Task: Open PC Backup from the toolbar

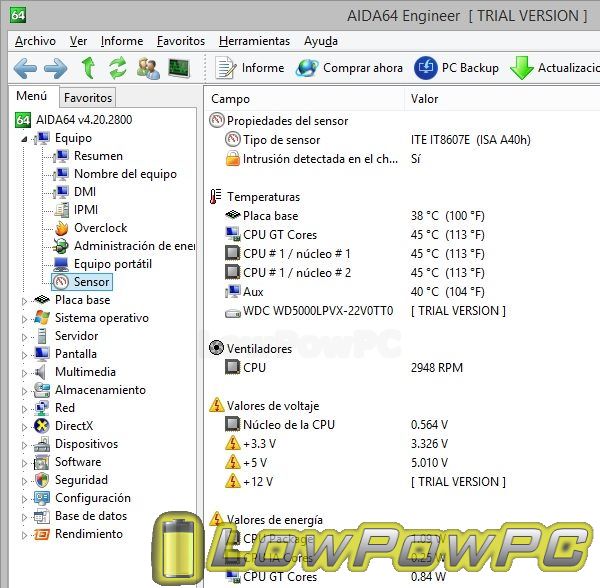Action: (457, 68)
